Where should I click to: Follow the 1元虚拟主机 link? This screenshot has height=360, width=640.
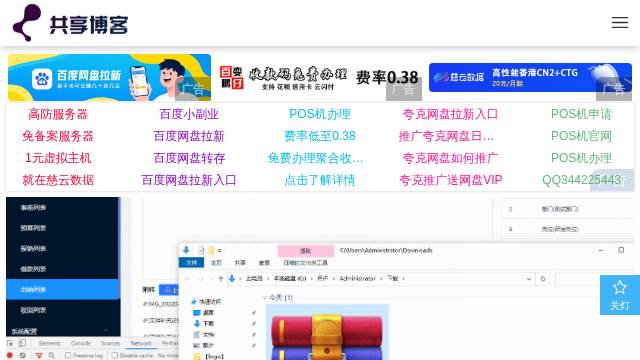pyautogui.click(x=58, y=158)
